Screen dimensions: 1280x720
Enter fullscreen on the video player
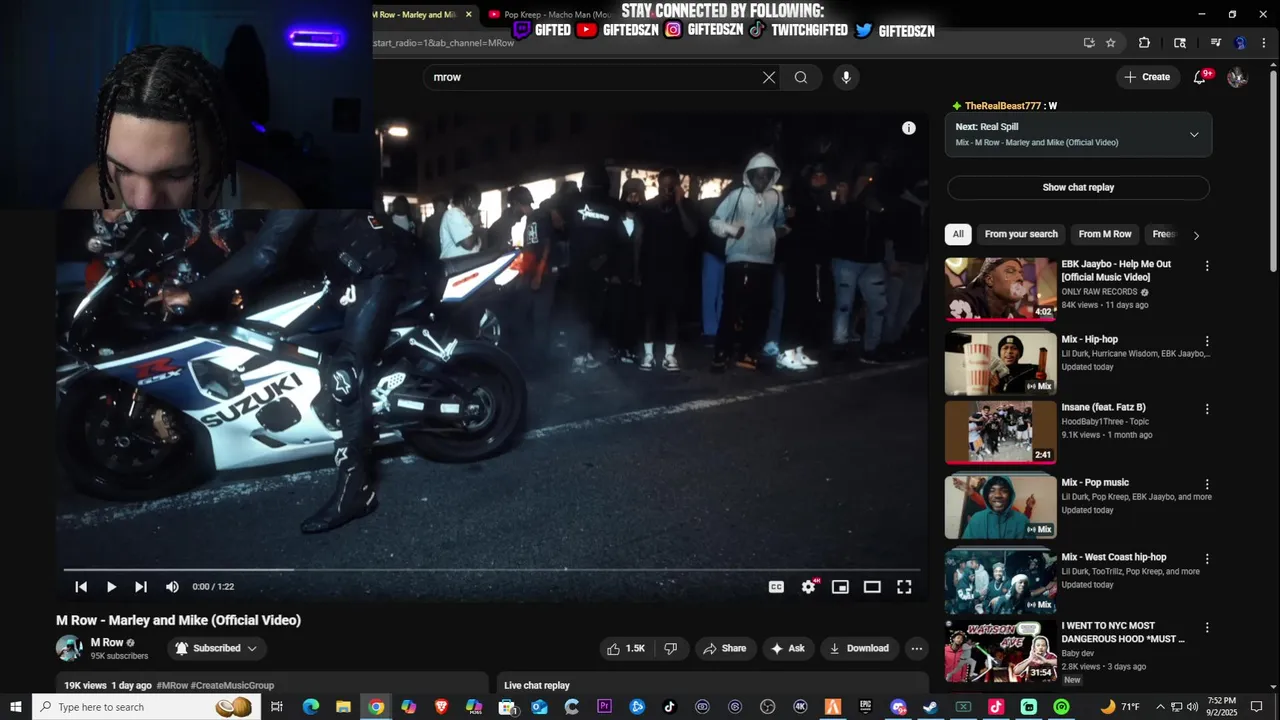click(x=904, y=587)
